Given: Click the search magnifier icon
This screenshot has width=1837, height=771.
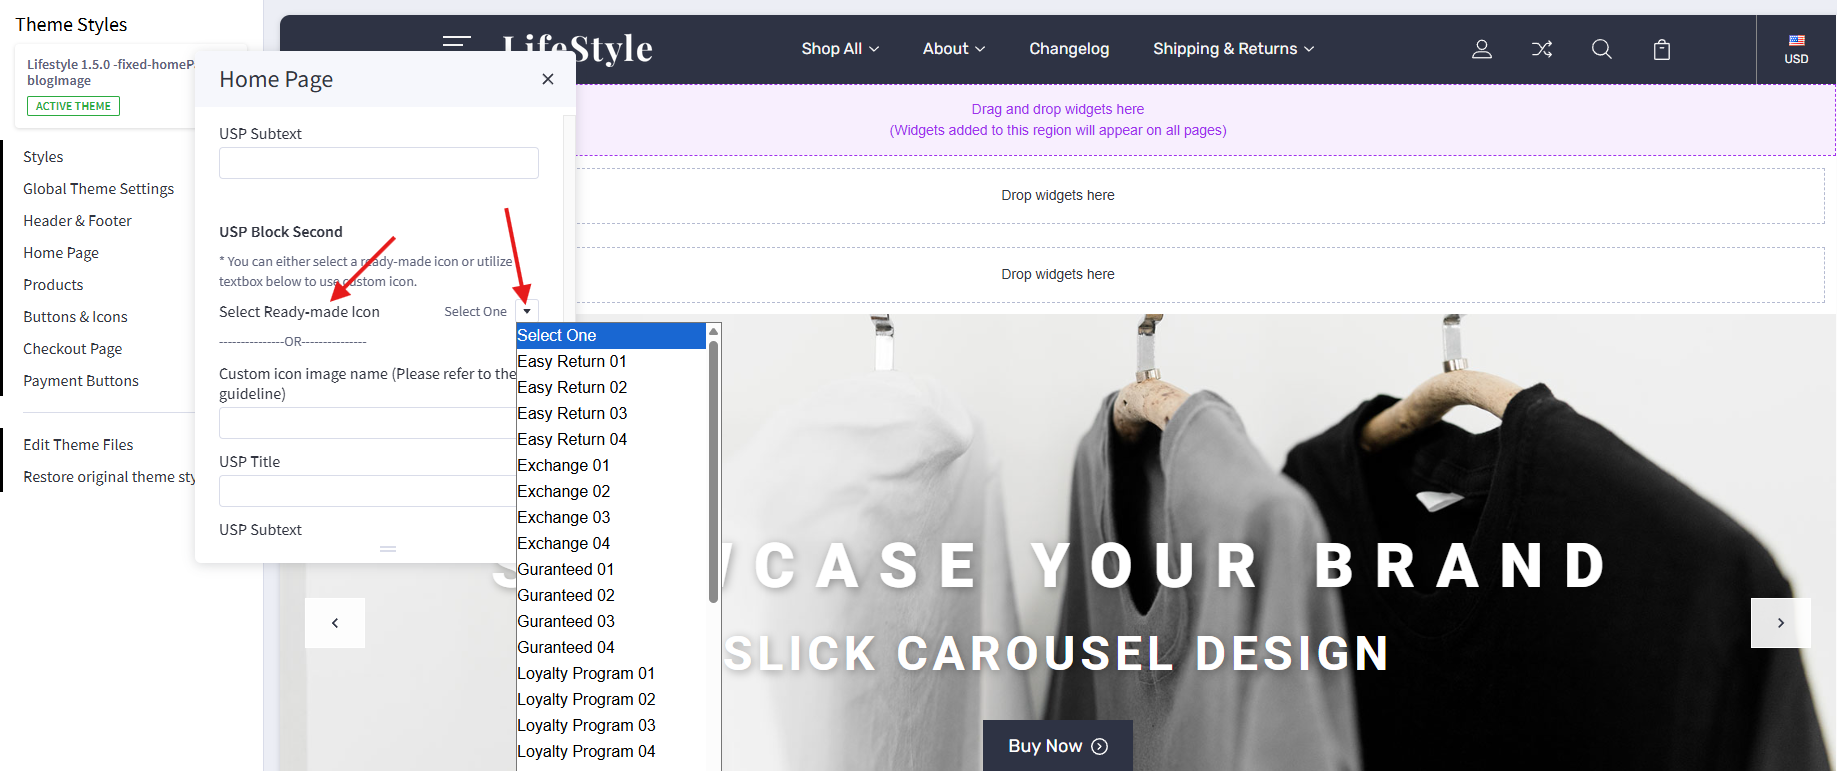Looking at the screenshot, I should tap(1601, 49).
